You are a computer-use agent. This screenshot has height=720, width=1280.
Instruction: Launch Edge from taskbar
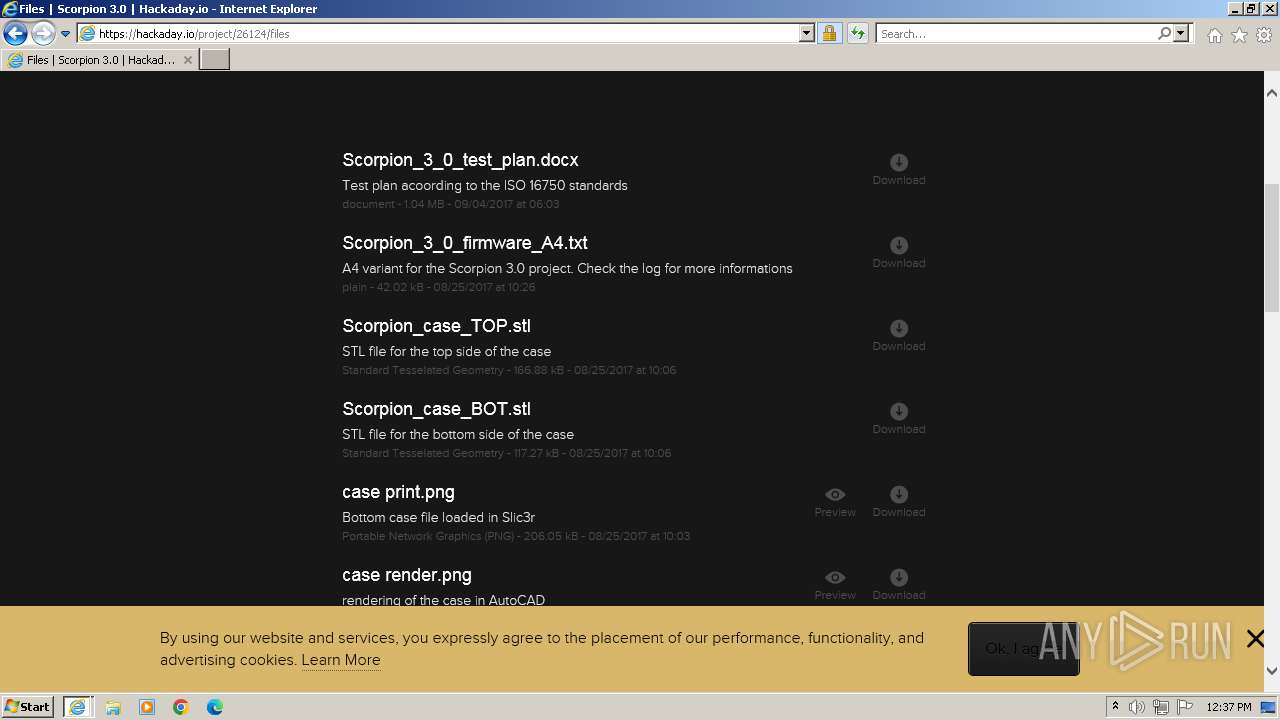point(215,707)
